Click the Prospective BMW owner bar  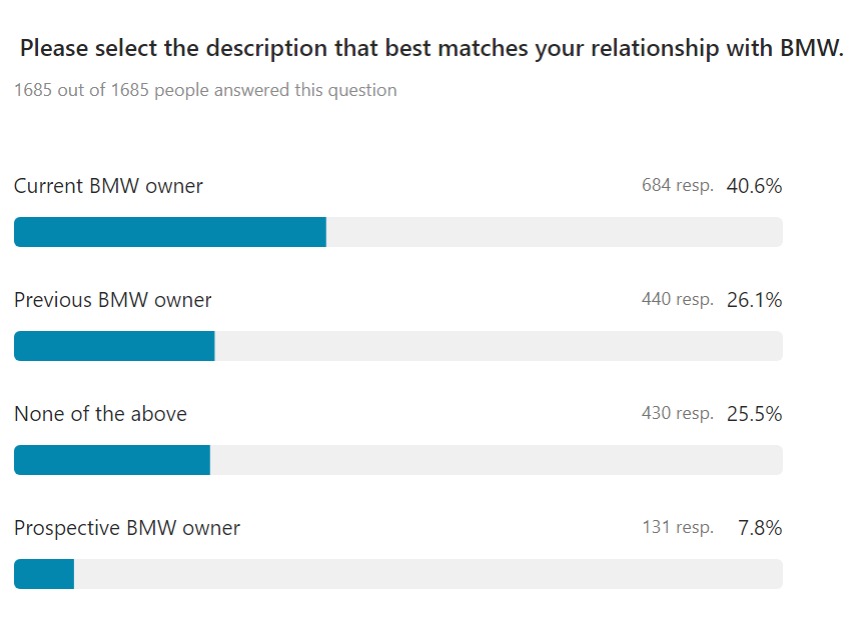coord(398,574)
